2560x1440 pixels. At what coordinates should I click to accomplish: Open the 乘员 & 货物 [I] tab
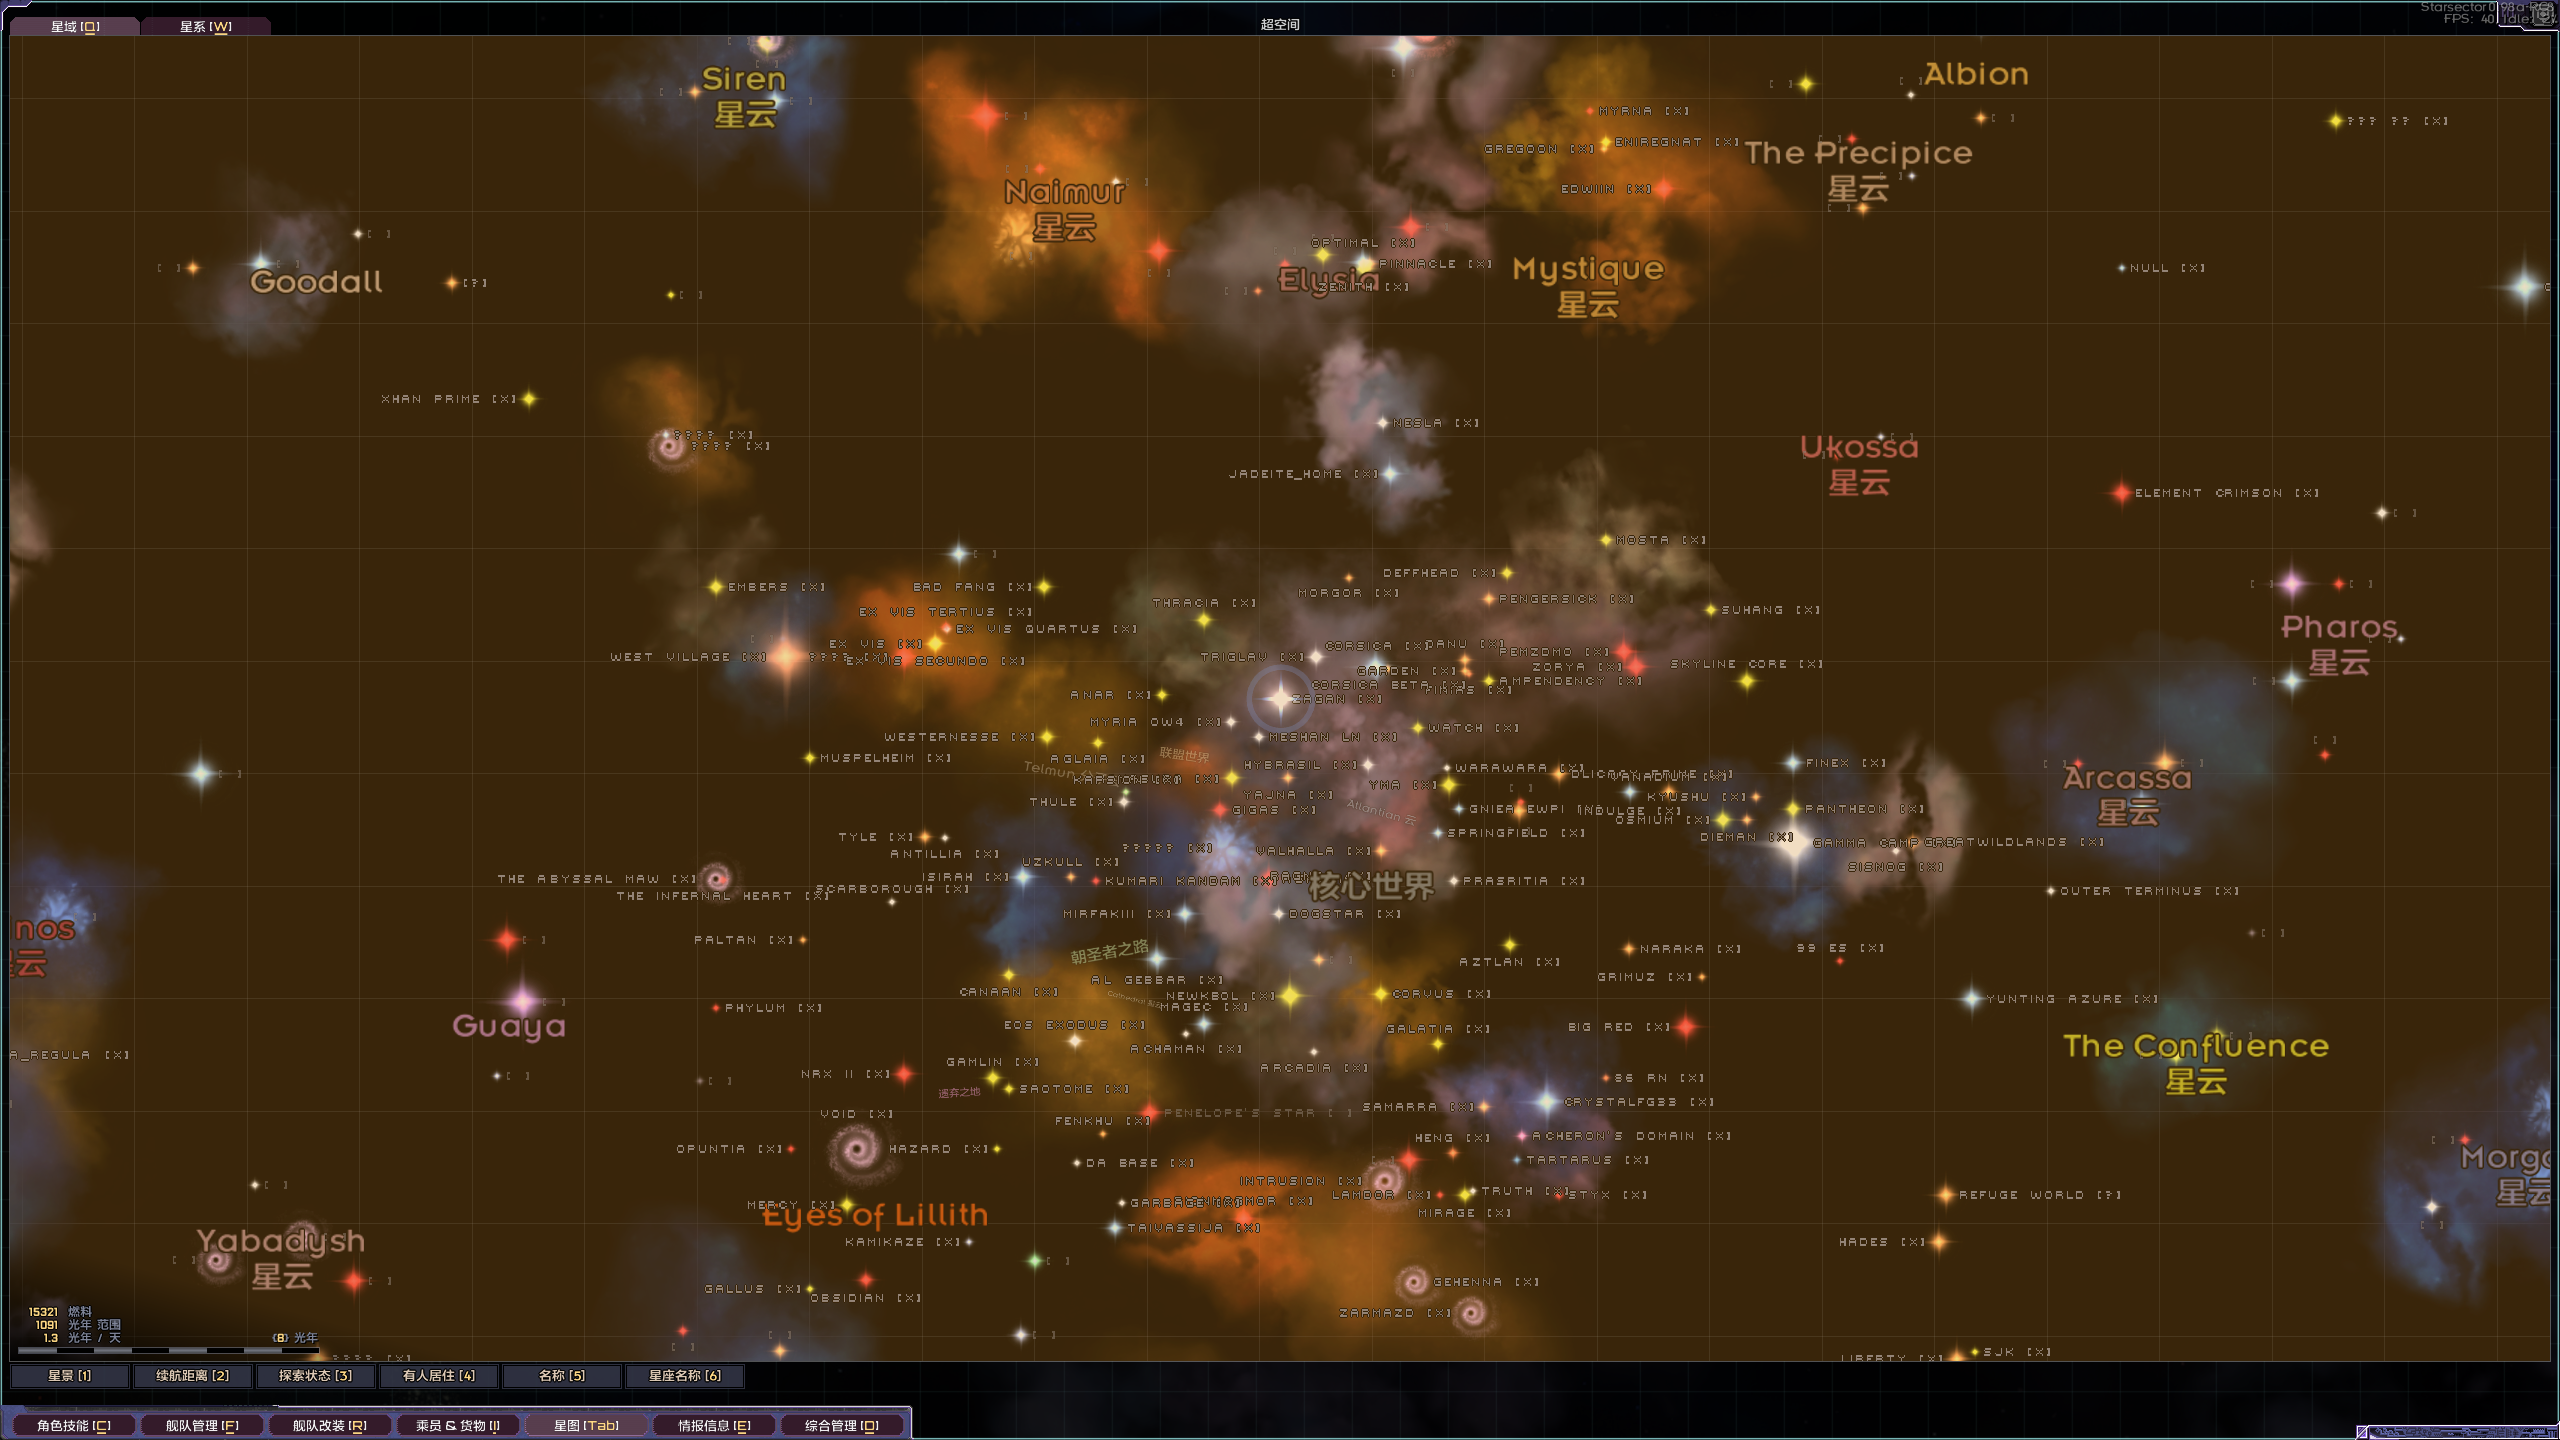click(458, 1425)
